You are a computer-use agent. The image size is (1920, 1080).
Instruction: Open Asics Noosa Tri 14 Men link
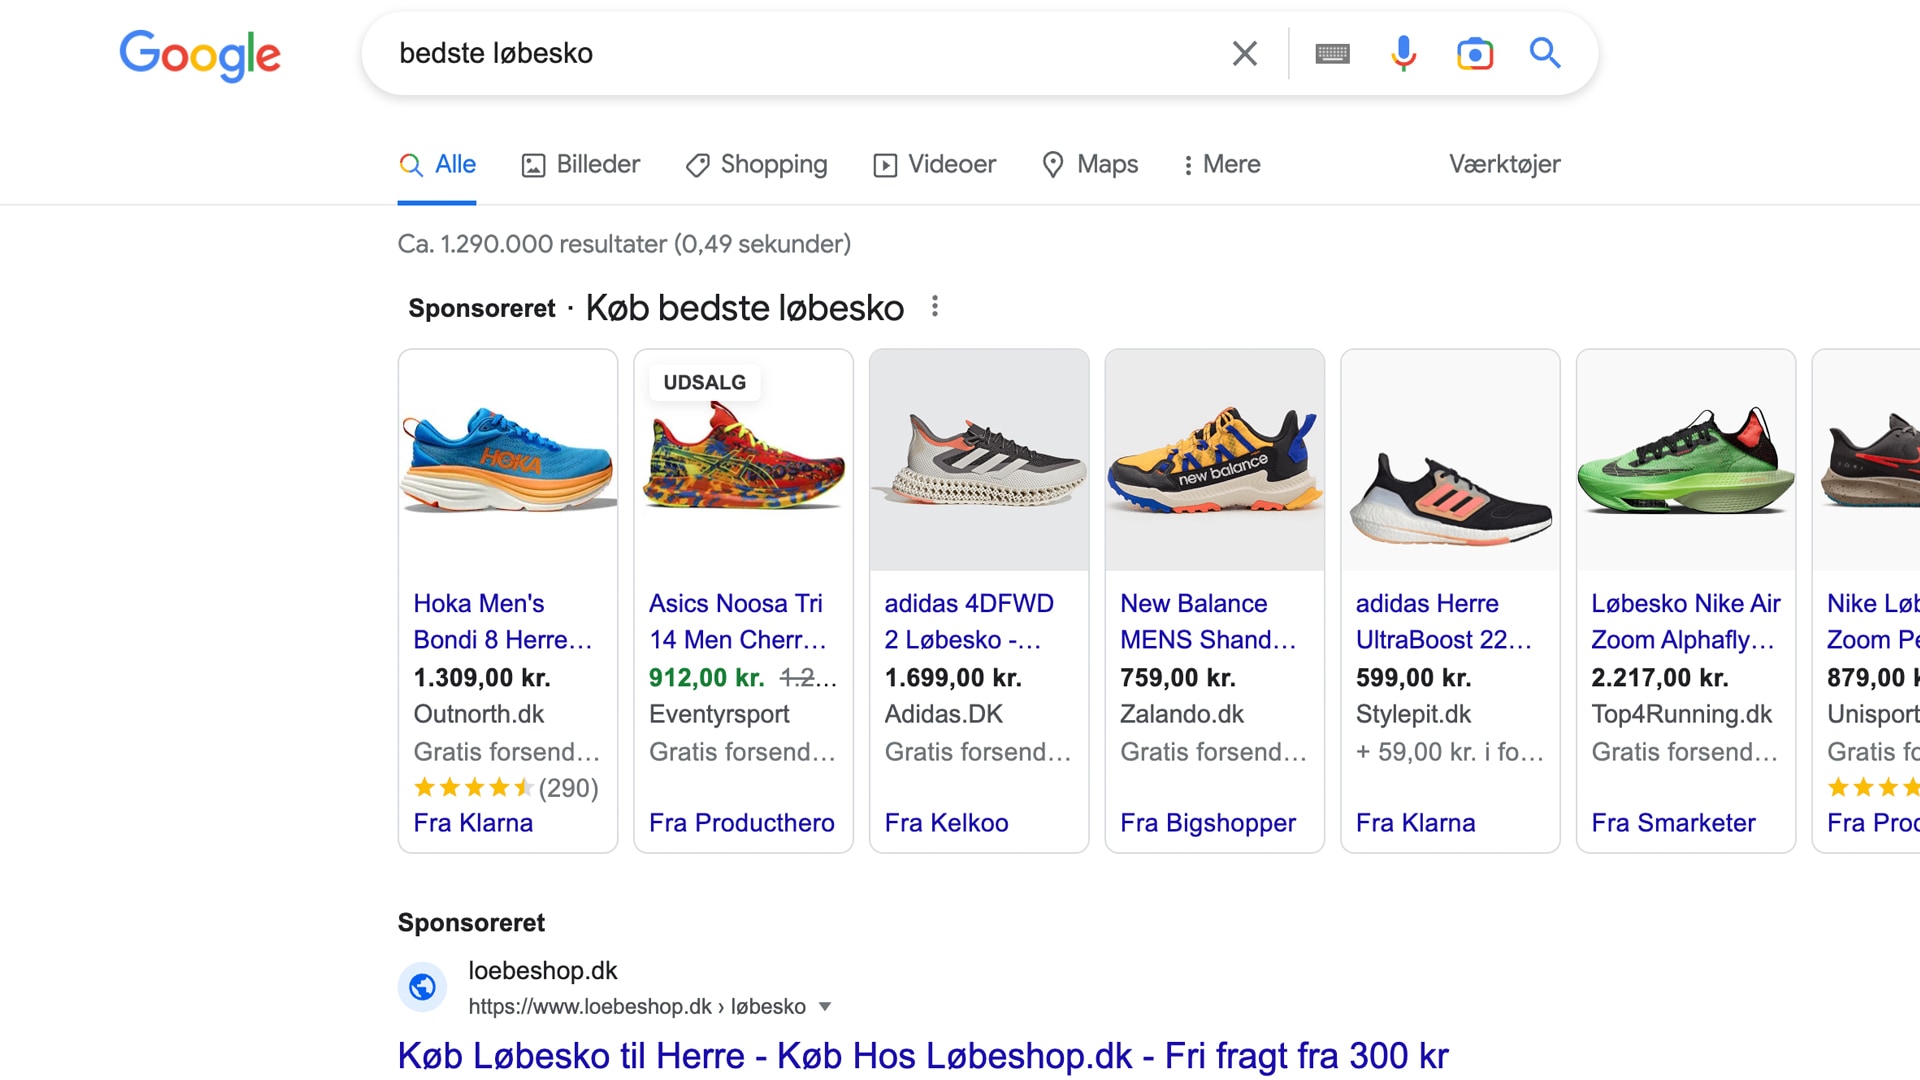[x=738, y=621]
